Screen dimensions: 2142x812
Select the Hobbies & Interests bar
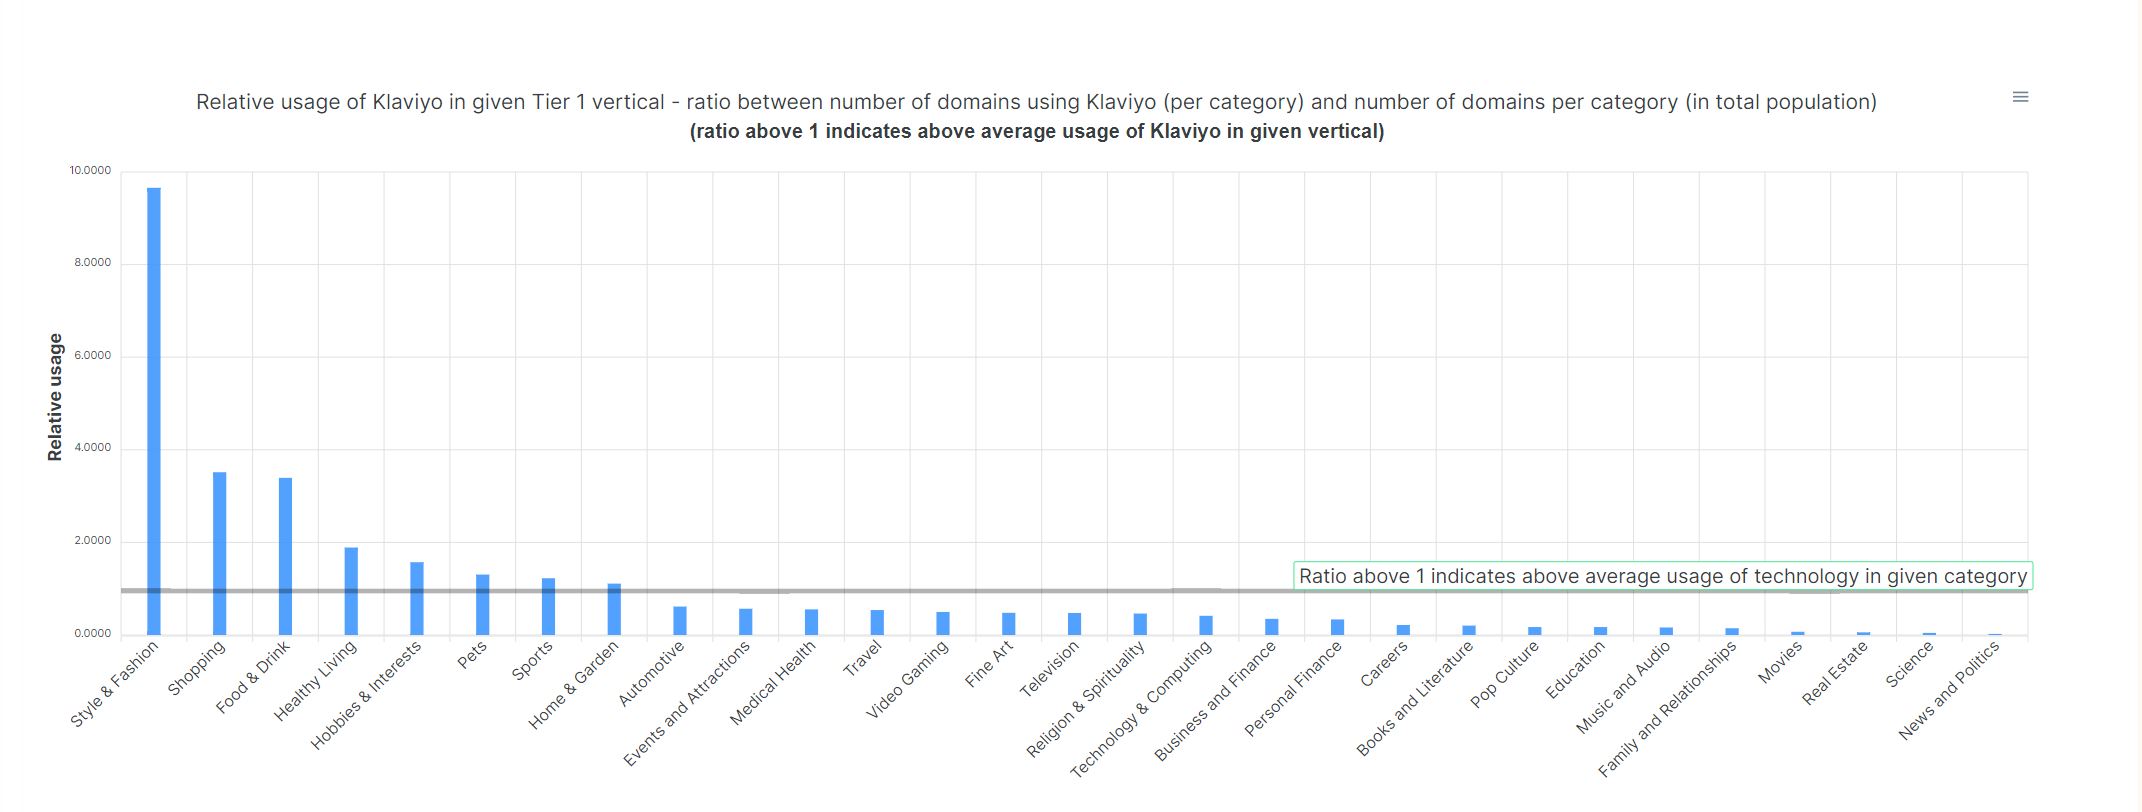click(417, 598)
